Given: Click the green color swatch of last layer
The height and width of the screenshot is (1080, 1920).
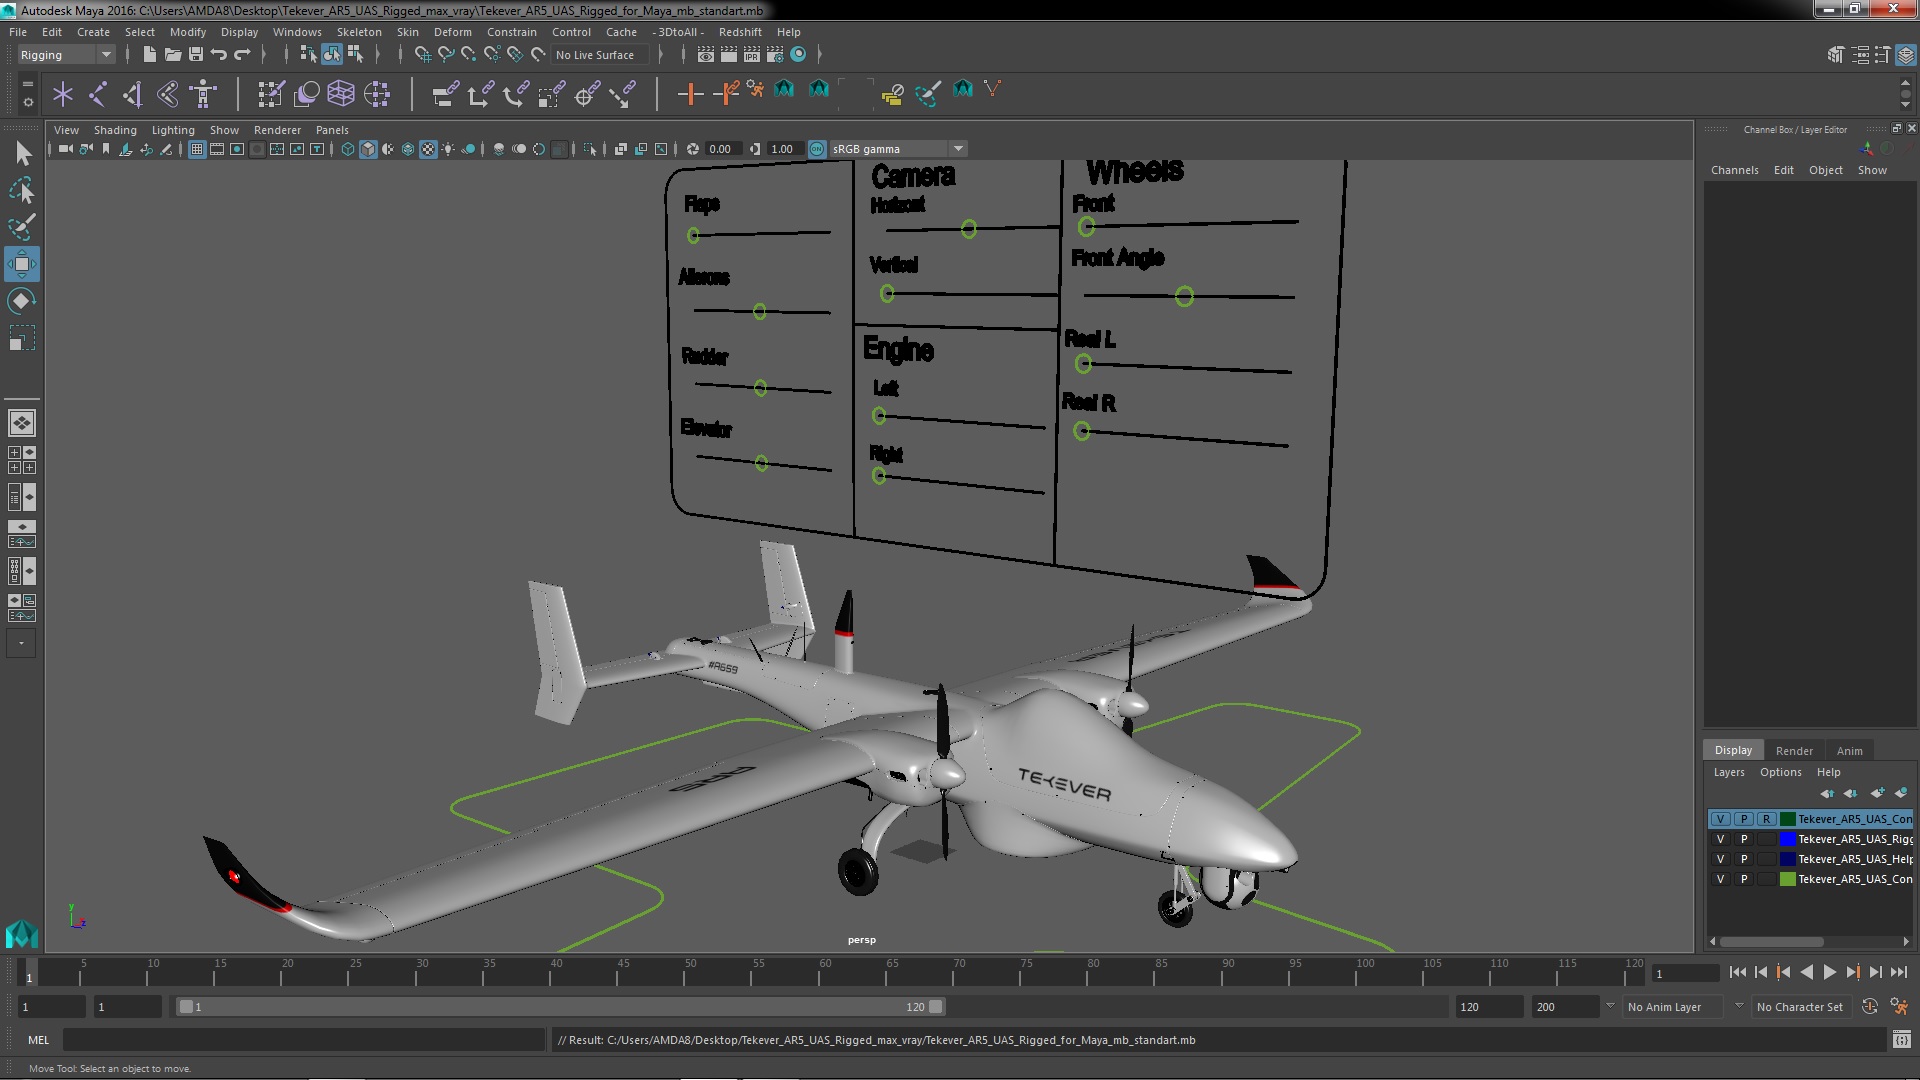Looking at the screenshot, I should point(1788,879).
